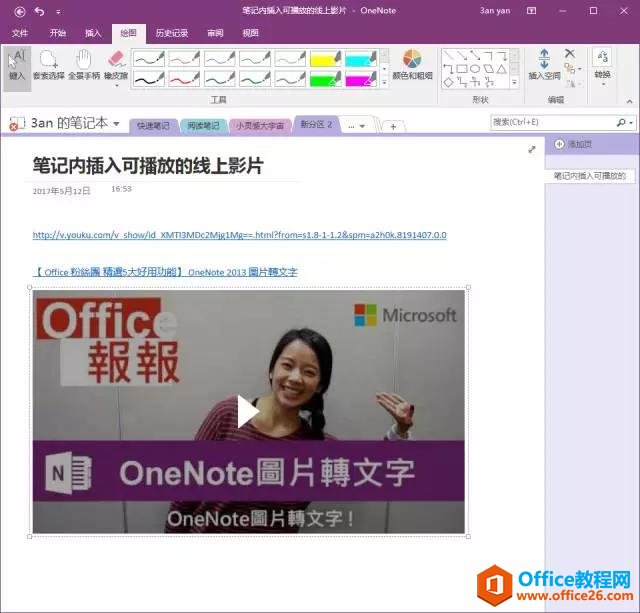This screenshot has width=640, height=613.
Task: Play the embedded OneNote video
Action: coord(248,412)
